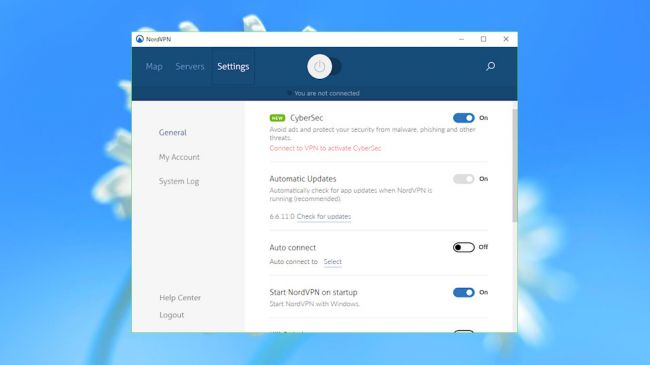Turn off Start NordVPN on startup

[x=463, y=292]
